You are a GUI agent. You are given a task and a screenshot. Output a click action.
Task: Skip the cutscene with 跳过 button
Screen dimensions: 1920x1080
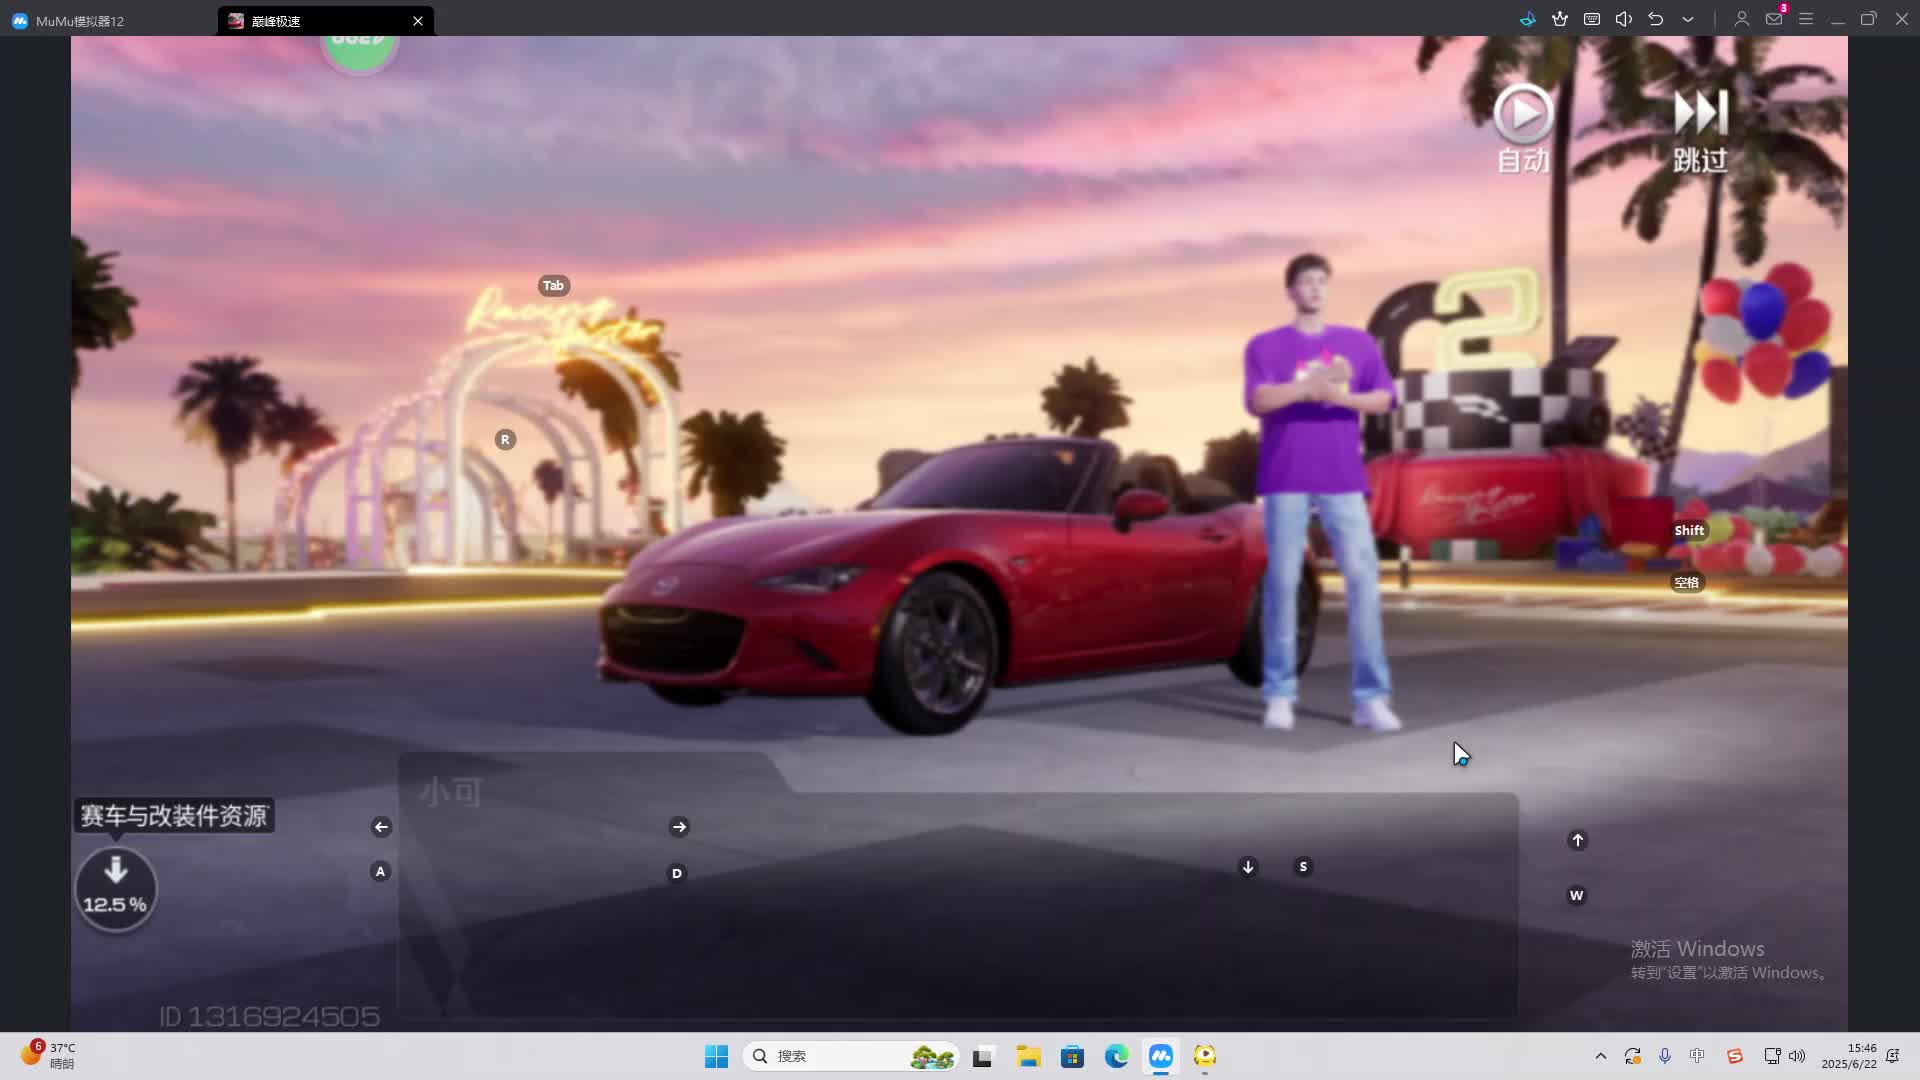click(x=1700, y=128)
